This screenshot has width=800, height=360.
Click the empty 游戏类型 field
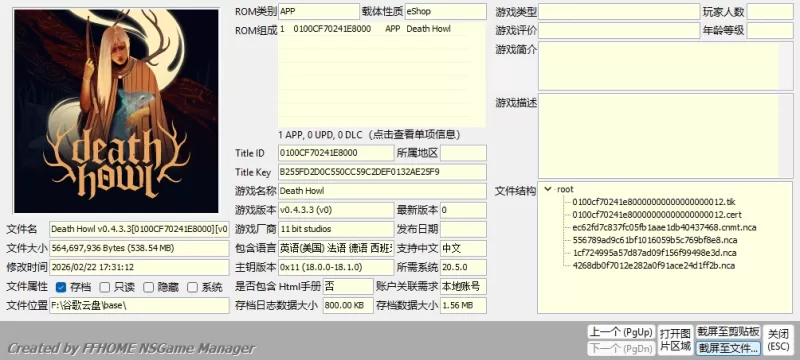click(x=619, y=11)
